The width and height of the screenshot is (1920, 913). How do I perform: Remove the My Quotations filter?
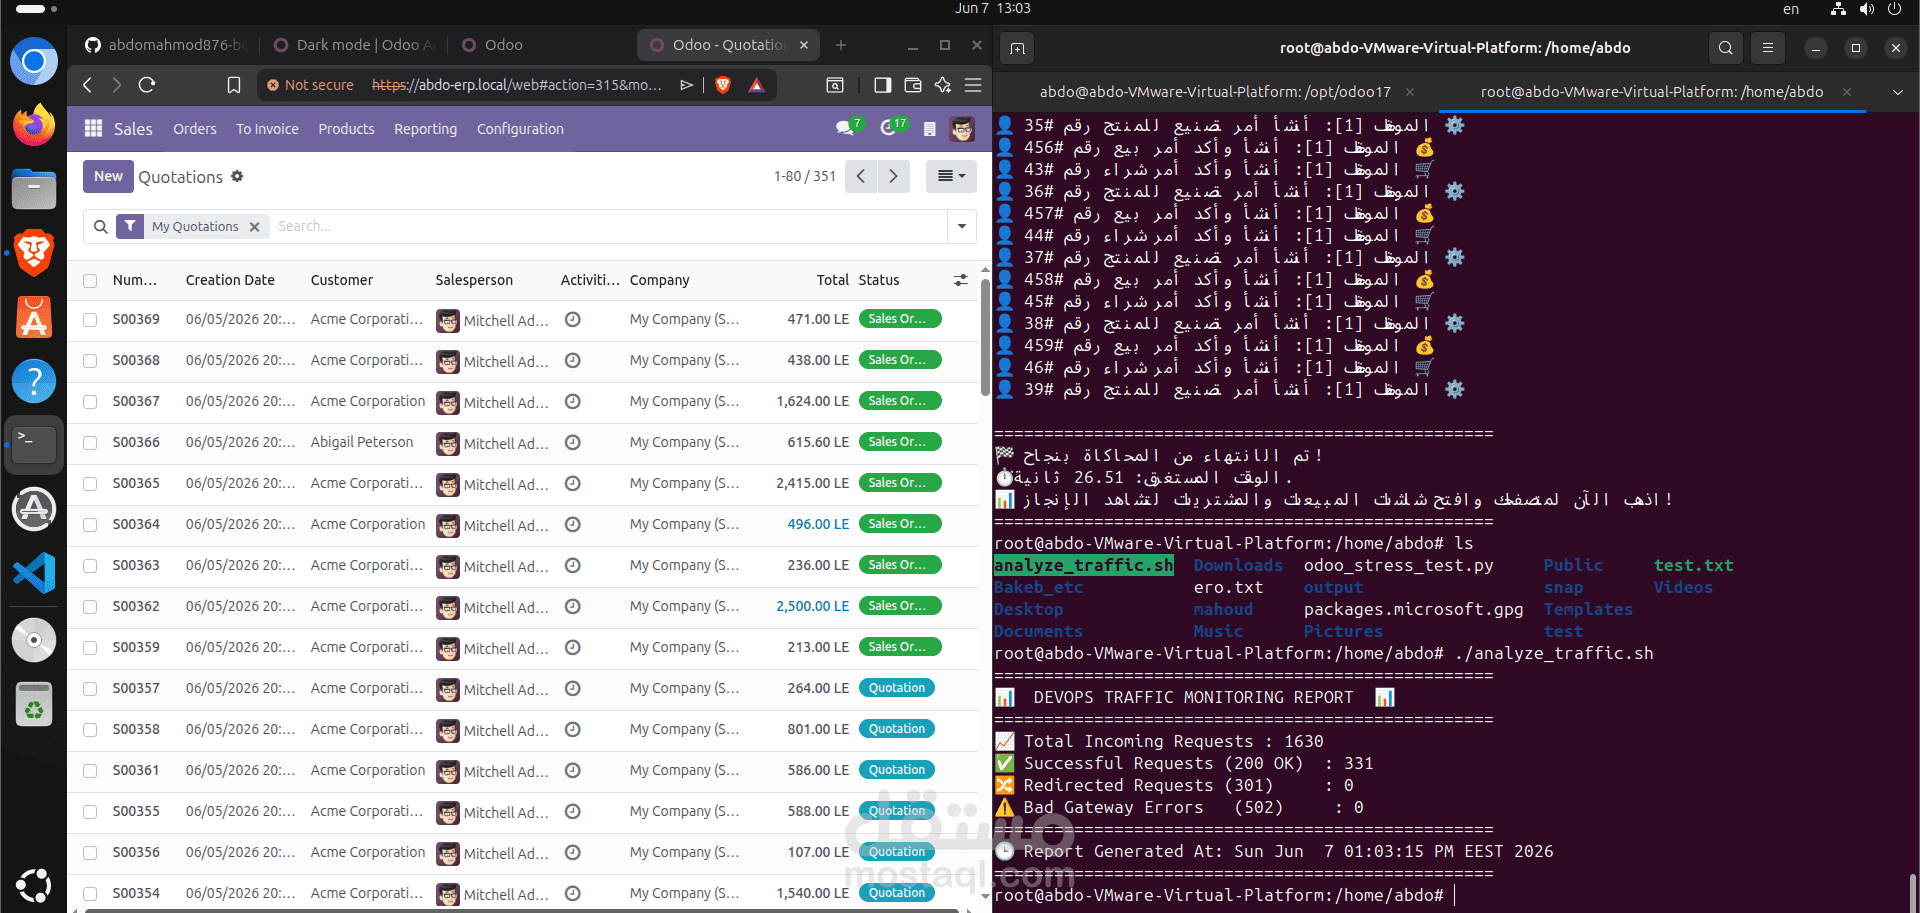pyautogui.click(x=254, y=227)
